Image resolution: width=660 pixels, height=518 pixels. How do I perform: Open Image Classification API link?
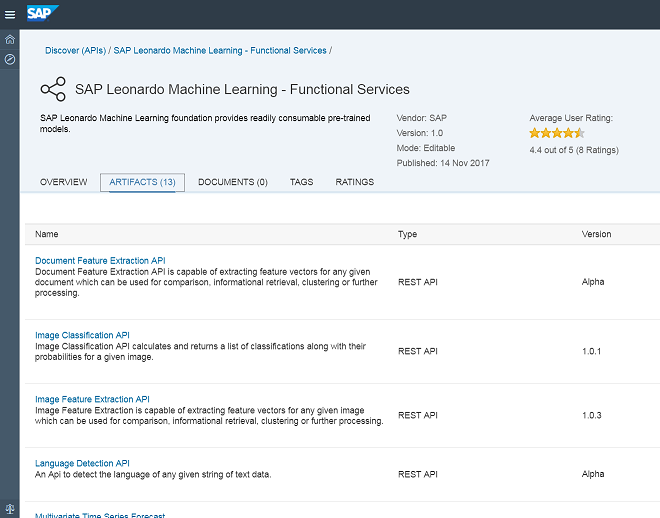82,335
